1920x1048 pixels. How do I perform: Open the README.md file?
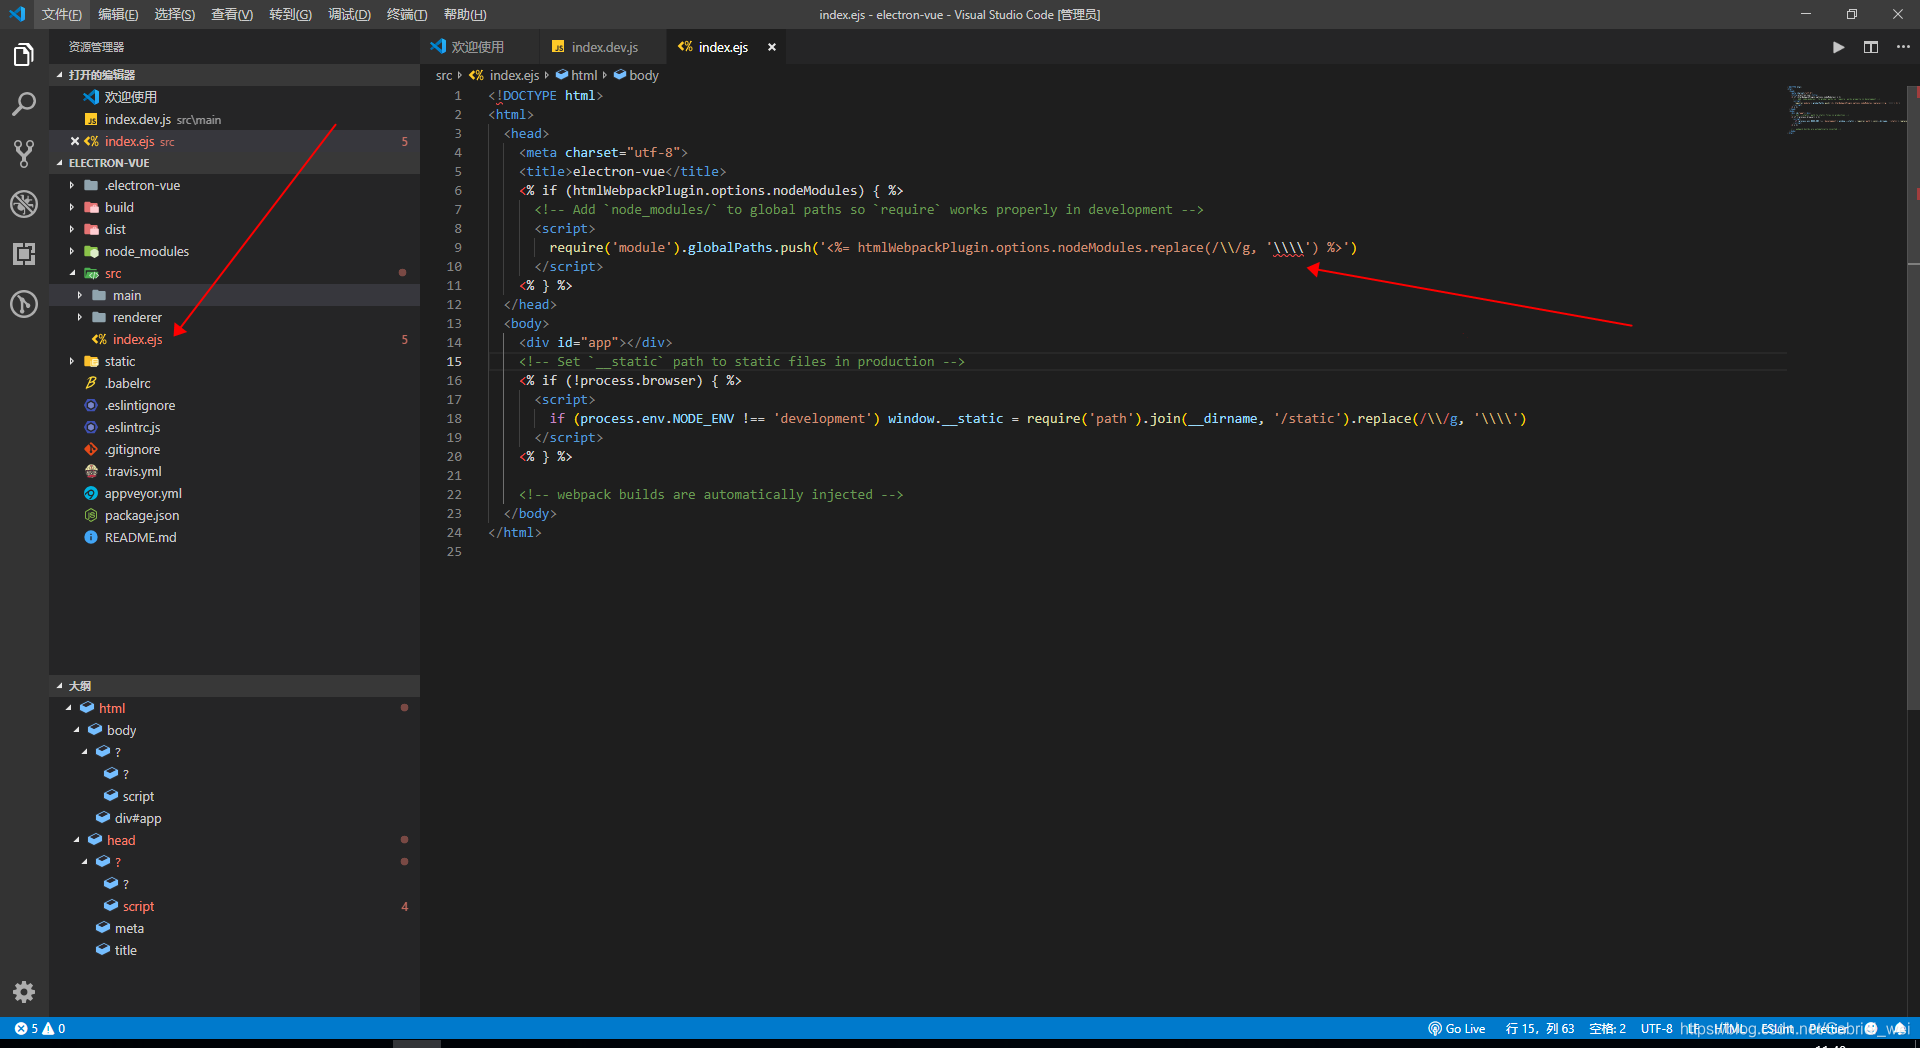[235, 537]
